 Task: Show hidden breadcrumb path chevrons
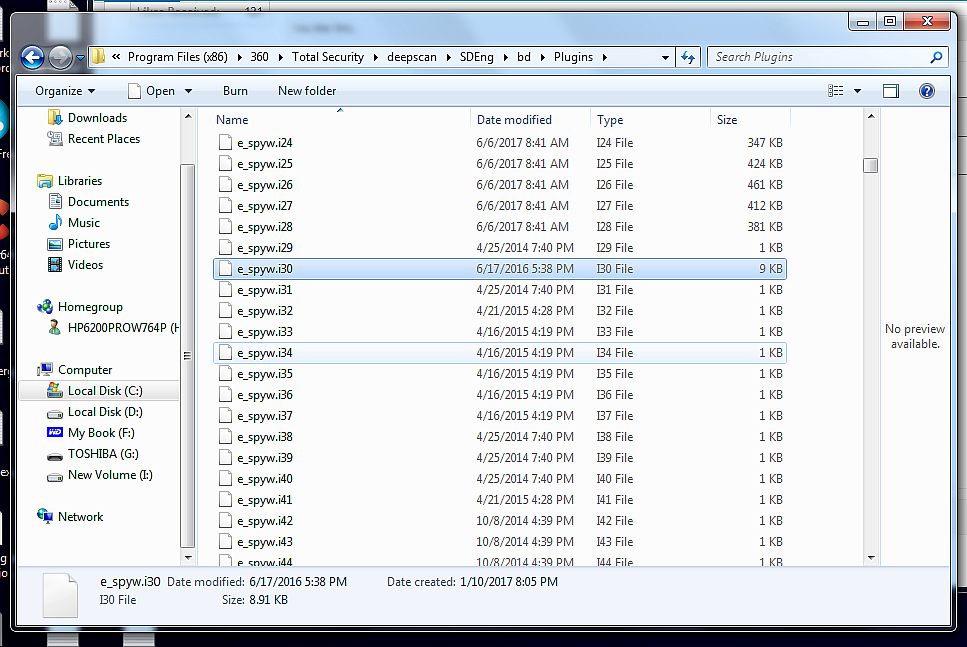116,57
